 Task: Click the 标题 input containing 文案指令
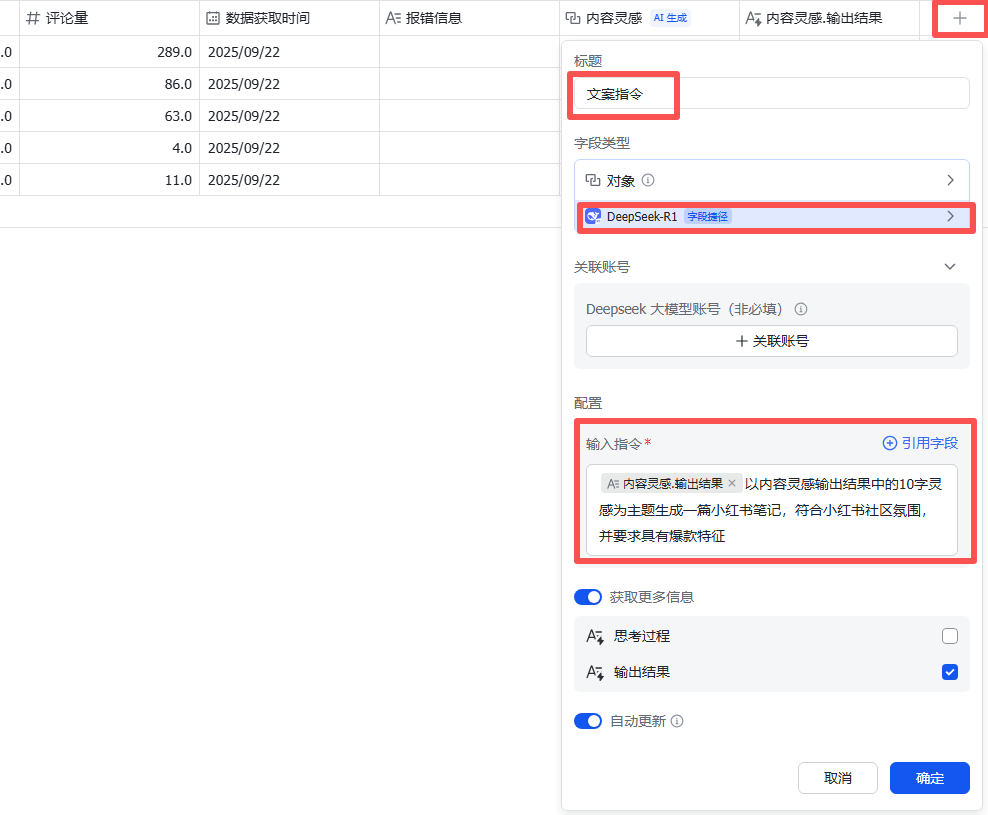(x=771, y=93)
